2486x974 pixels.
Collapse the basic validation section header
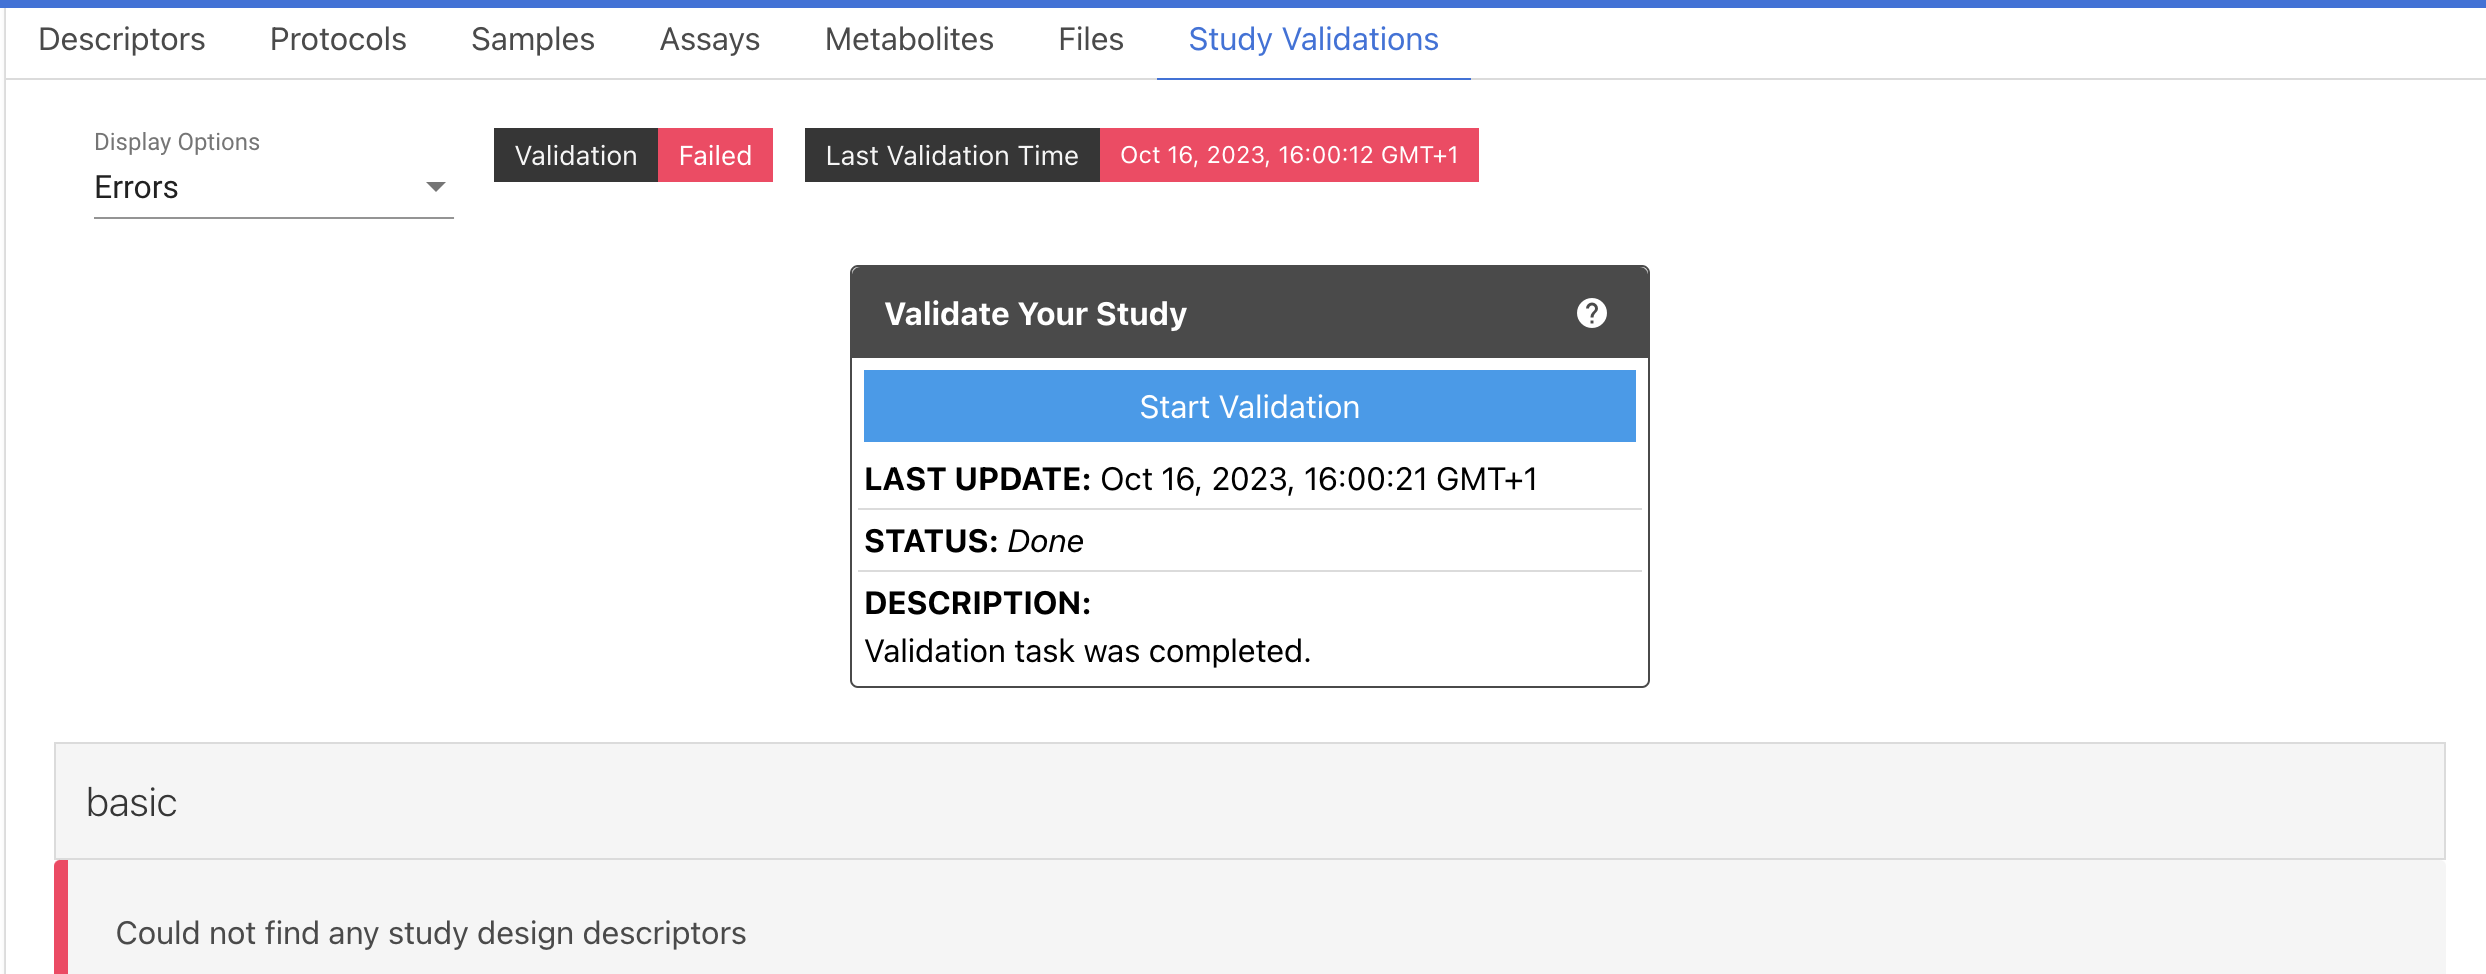pos(1249,801)
